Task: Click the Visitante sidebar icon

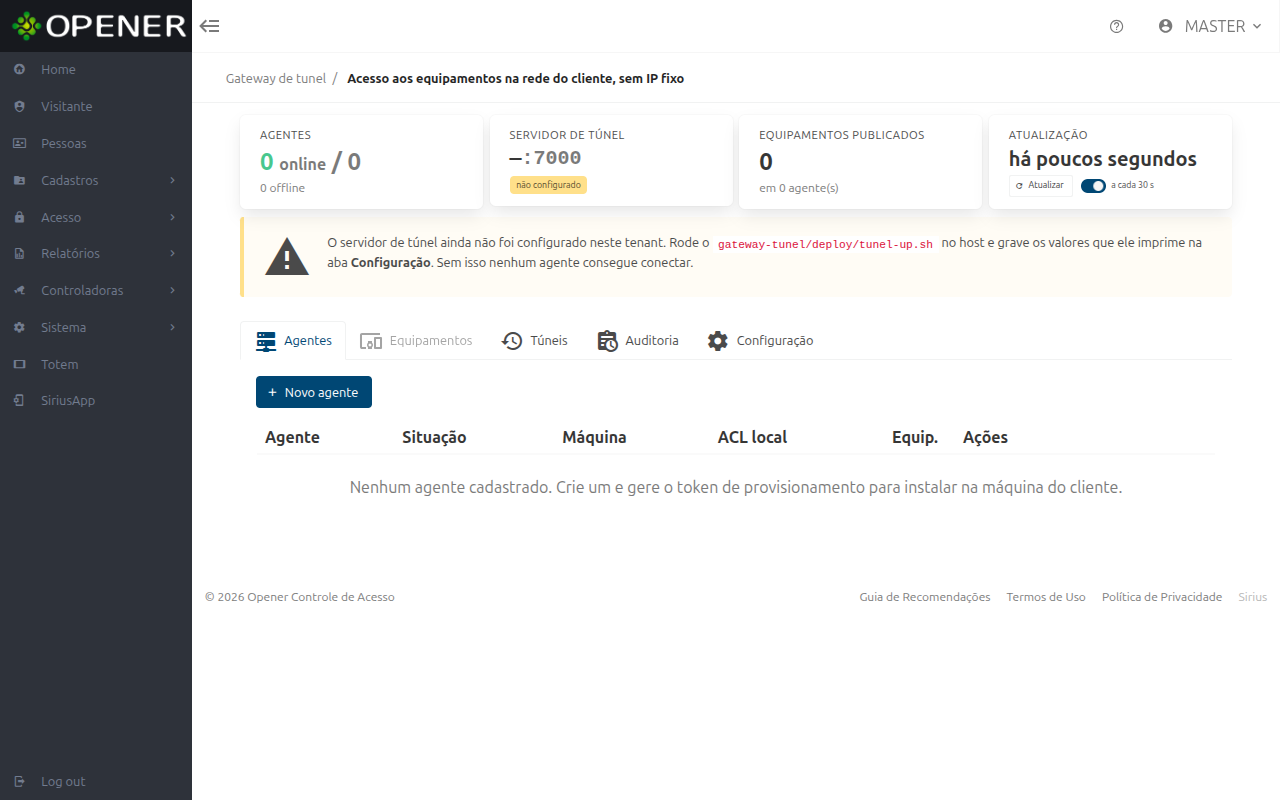Action: (19, 106)
